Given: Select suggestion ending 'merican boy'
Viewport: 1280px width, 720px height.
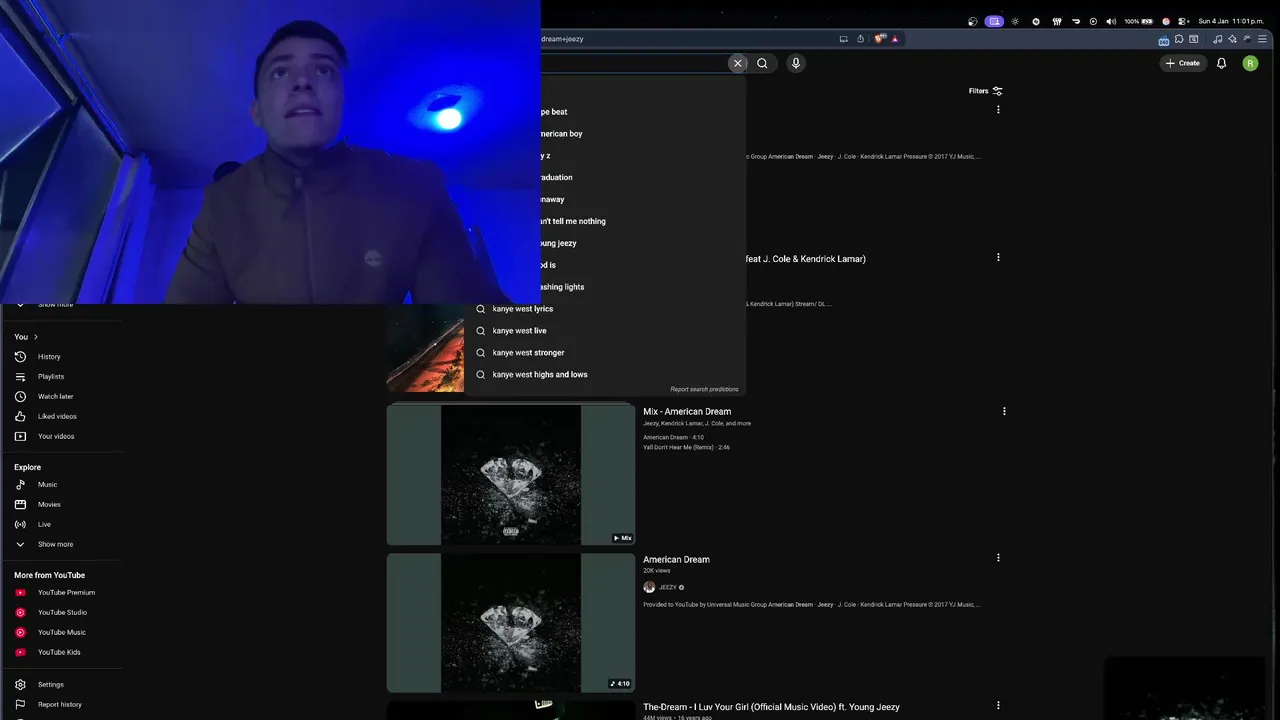Looking at the screenshot, I should (643, 134).
